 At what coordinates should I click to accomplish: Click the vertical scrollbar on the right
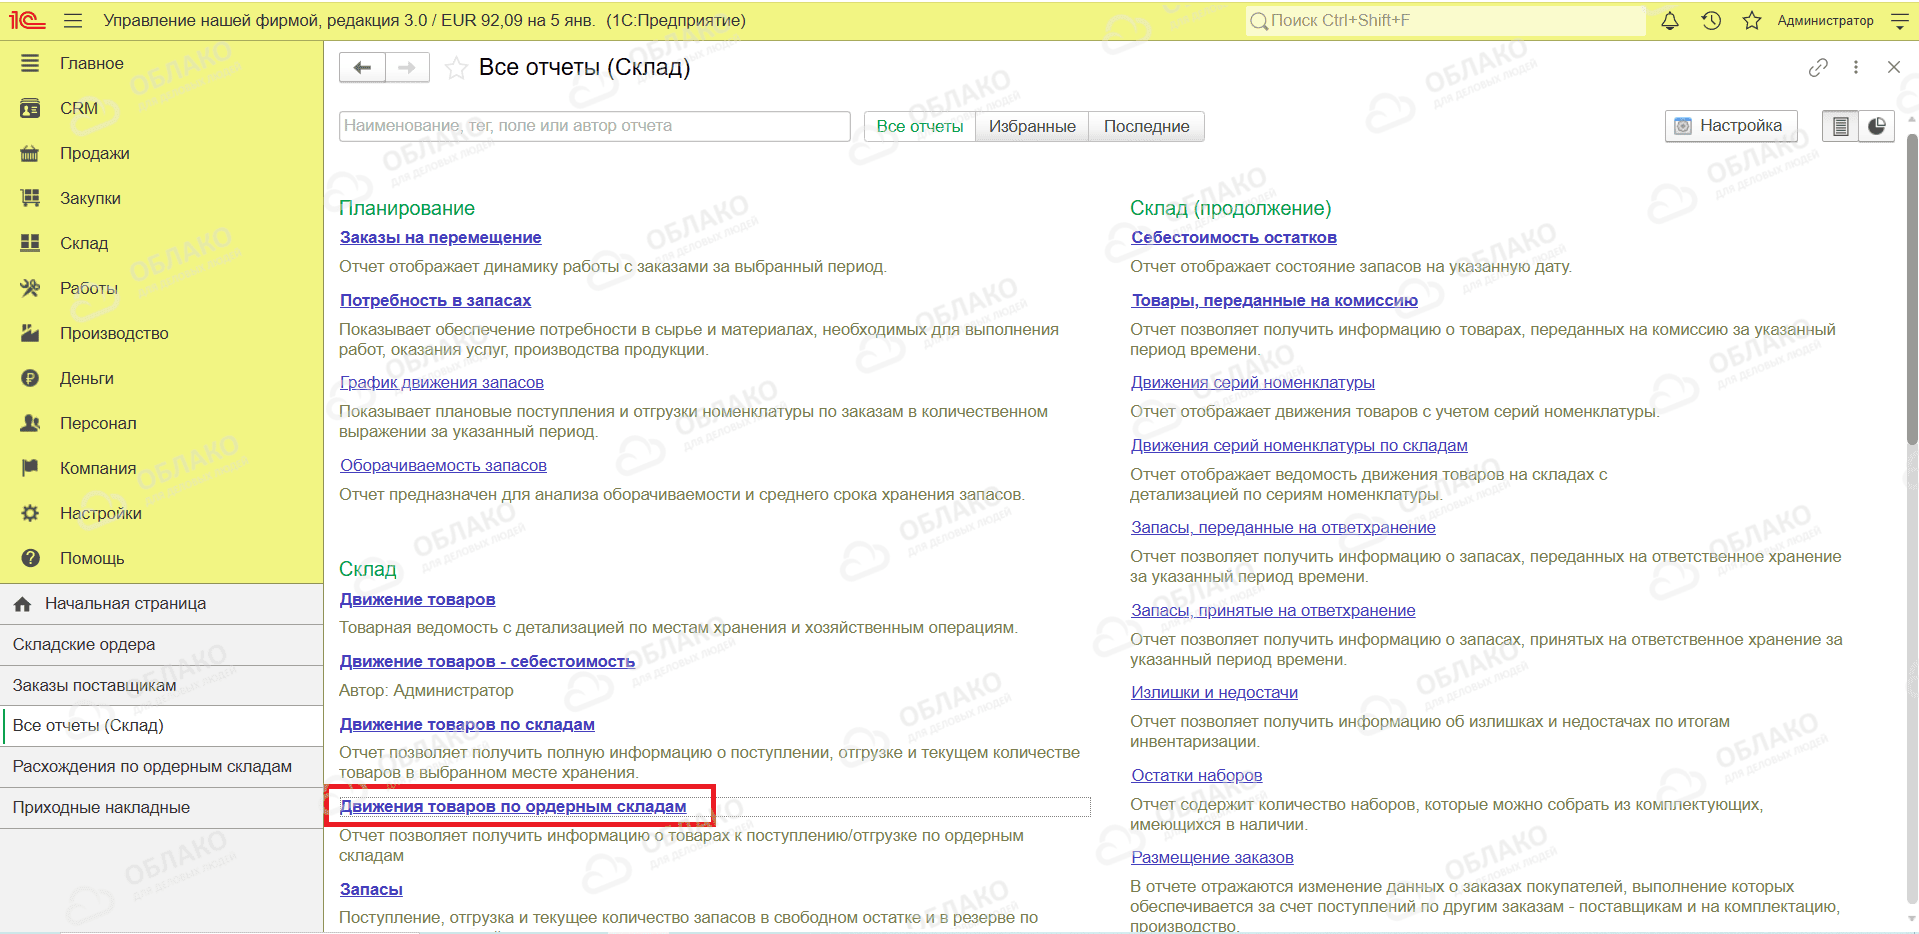tap(1912, 290)
